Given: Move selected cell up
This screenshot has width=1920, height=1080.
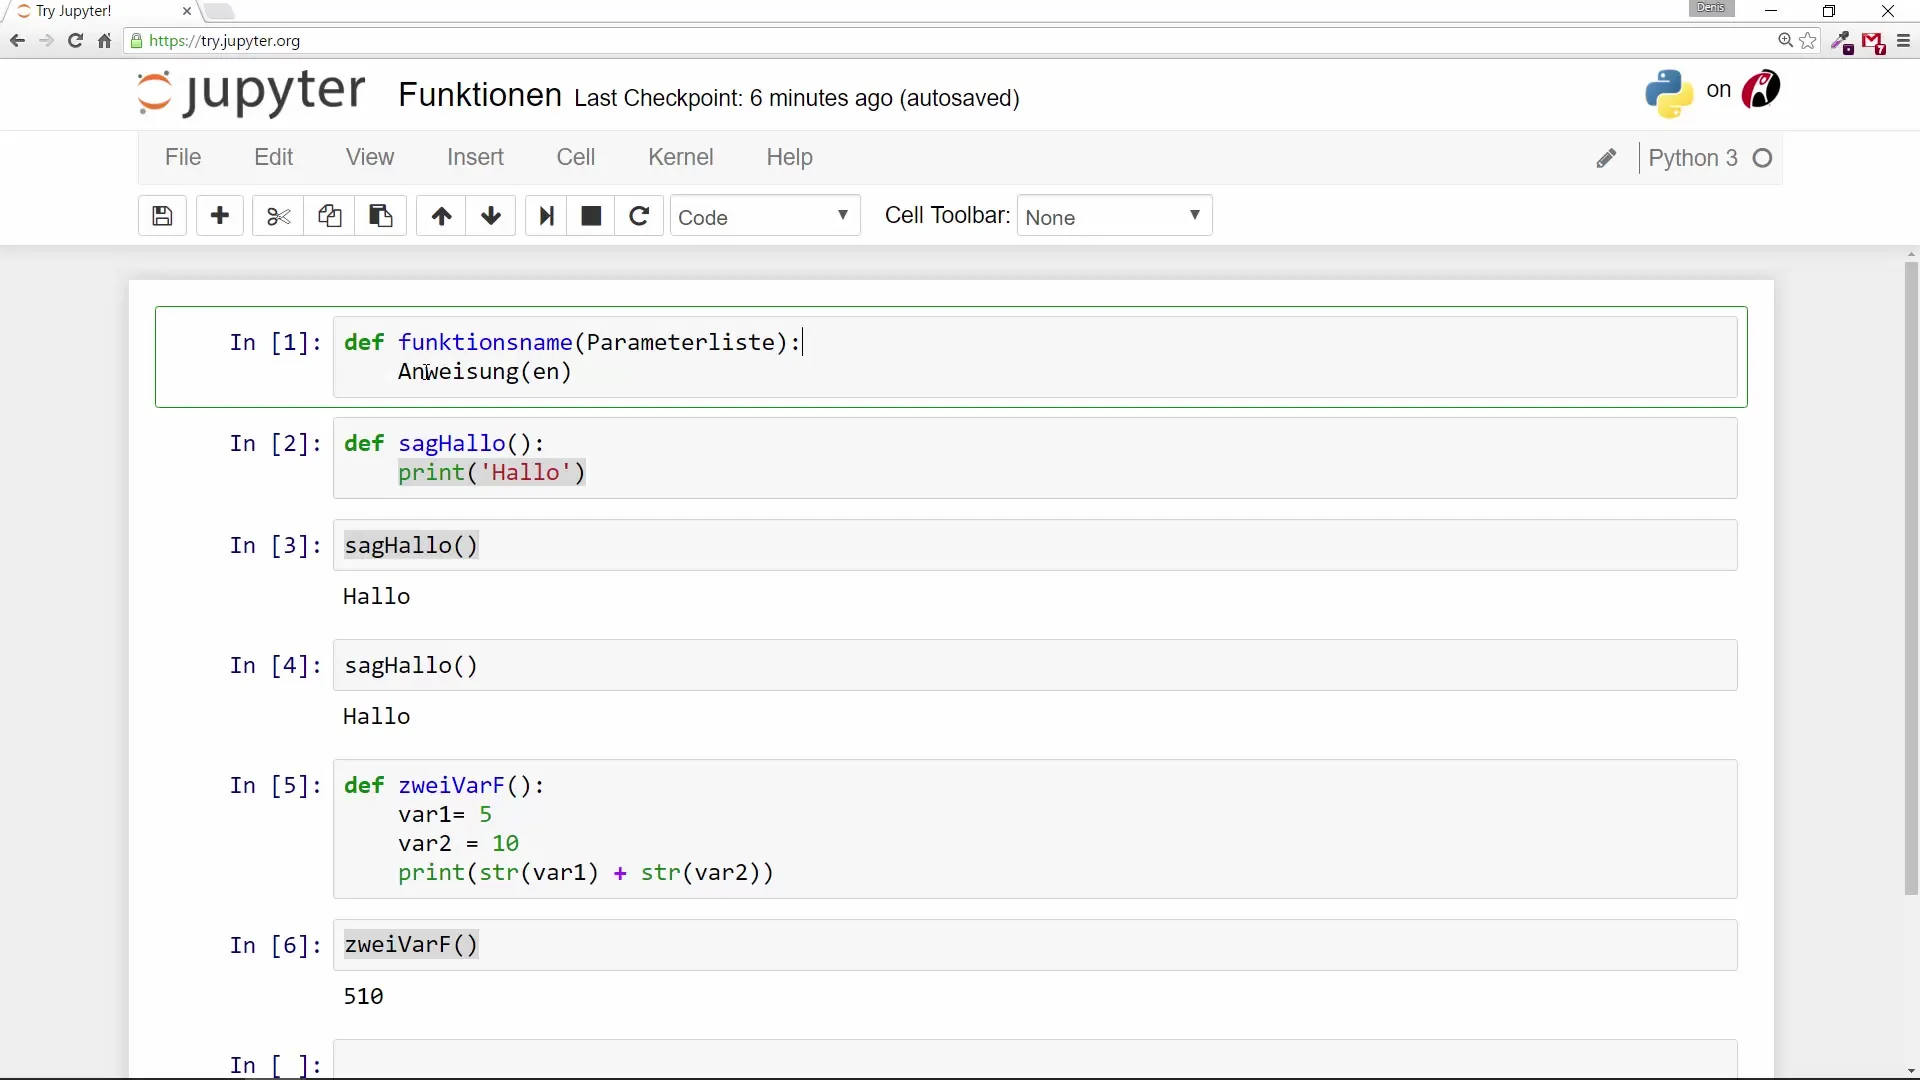Looking at the screenshot, I should 441,216.
